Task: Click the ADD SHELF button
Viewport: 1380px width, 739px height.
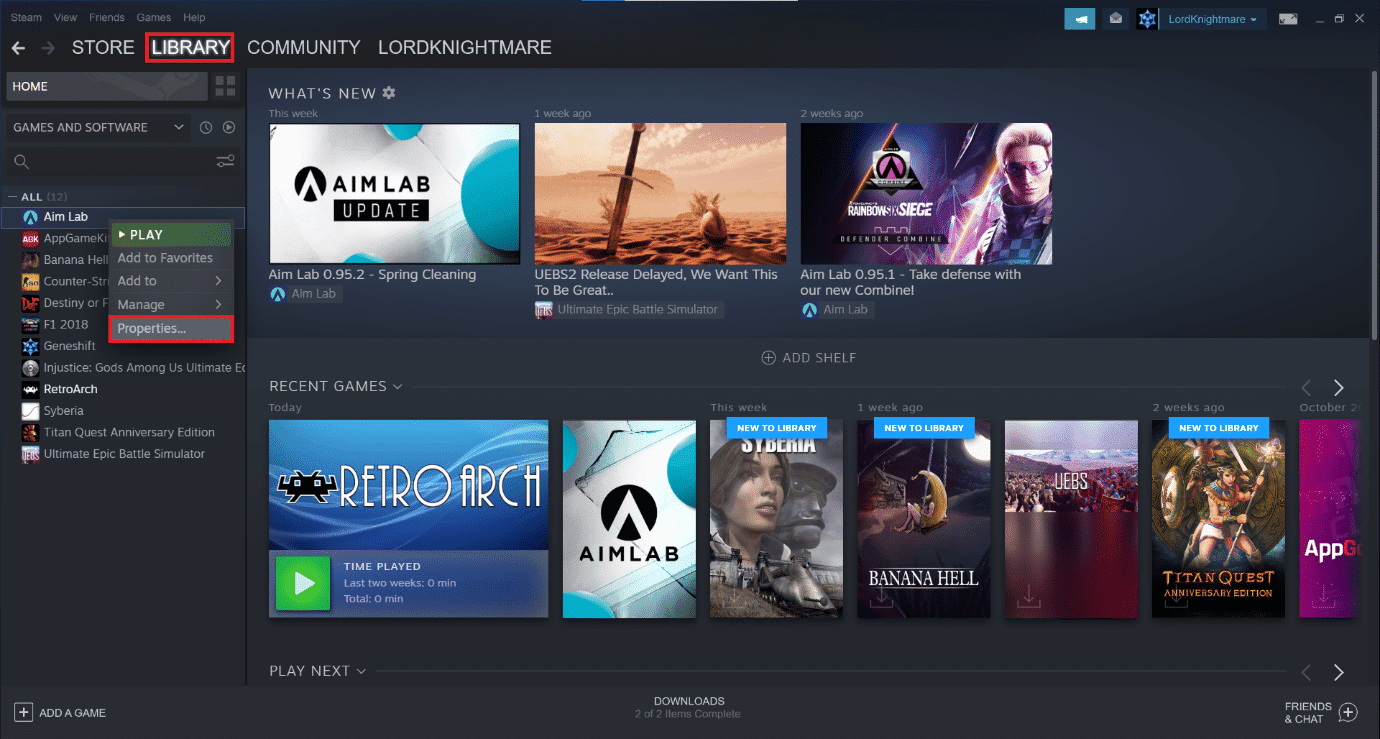Action: [809, 358]
